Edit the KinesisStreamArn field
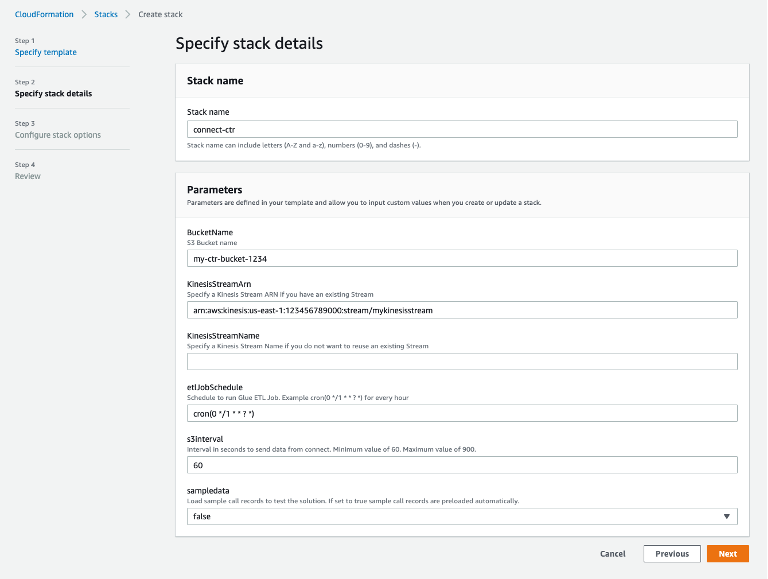Viewport: 768px width, 579px height. click(x=462, y=310)
